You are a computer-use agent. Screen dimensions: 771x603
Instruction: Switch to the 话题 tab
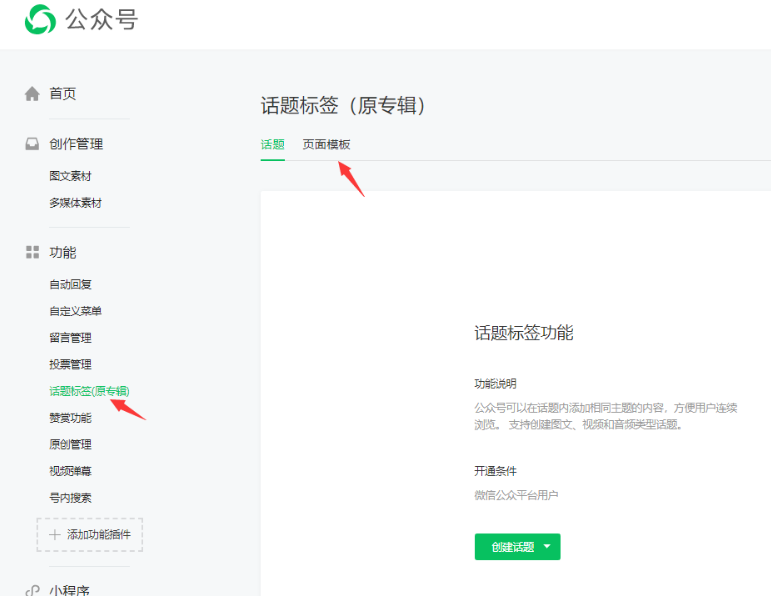point(272,145)
